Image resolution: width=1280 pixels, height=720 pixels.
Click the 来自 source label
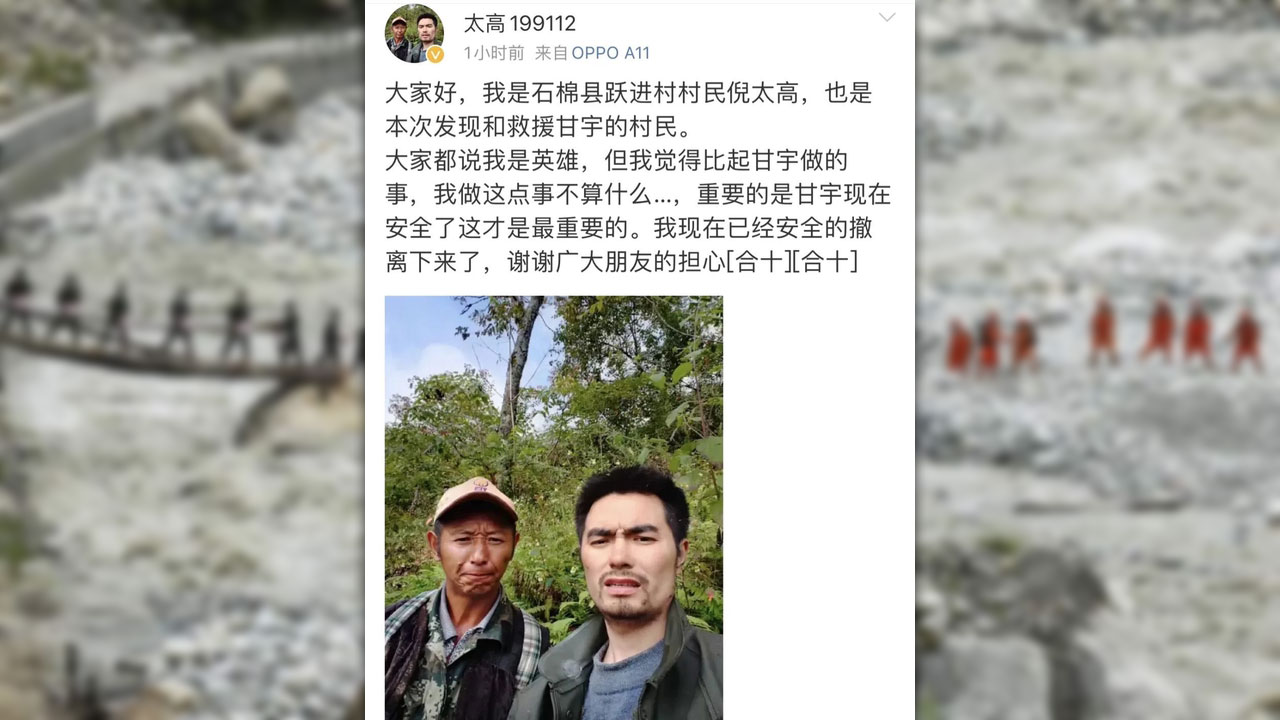click(550, 53)
